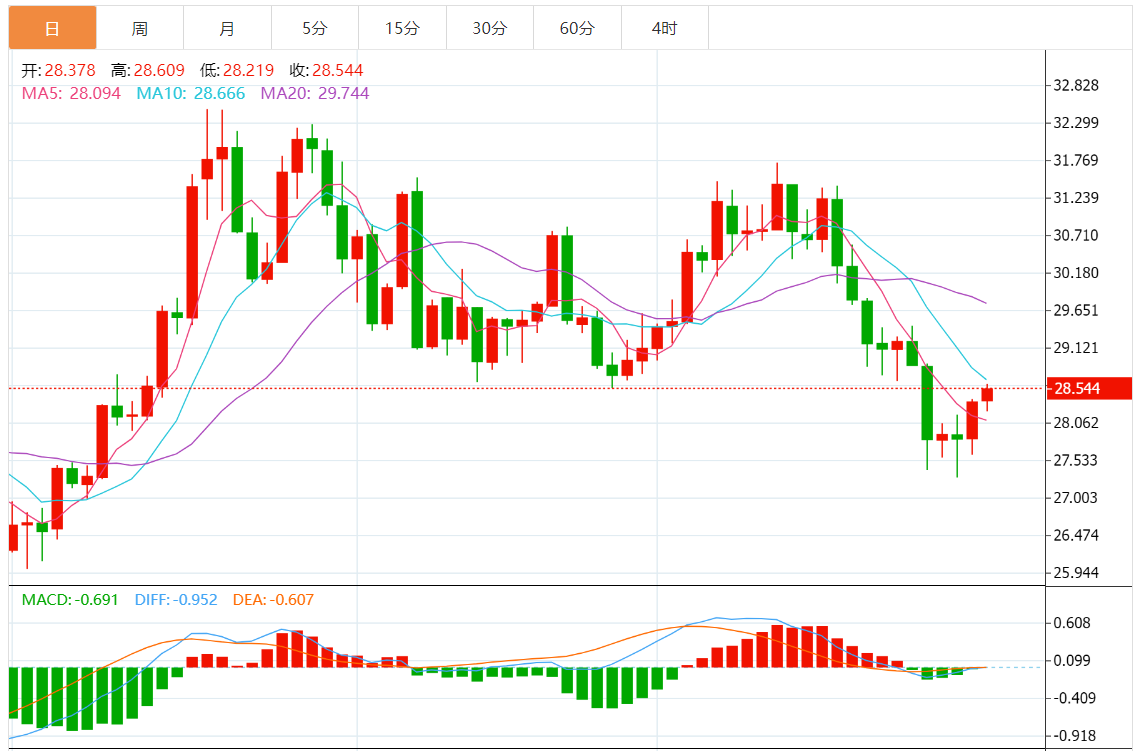Image resolution: width=1143 pixels, height=751 pixels.
Task: Click the MA5: 28.094 indicator label
Action: tap(71, 93)
